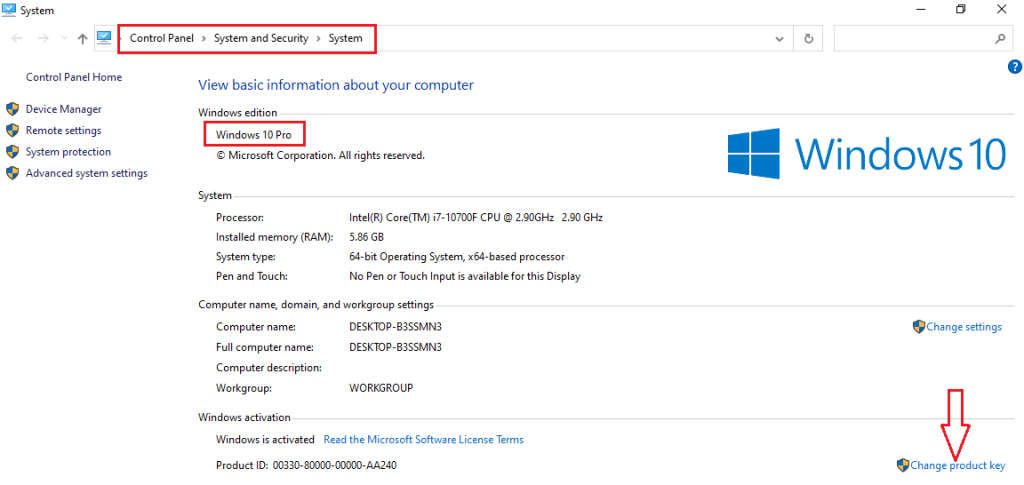Click the Forward navigation arrow
This screenshot has width=1024, height=485.
(x=43, y=39)
